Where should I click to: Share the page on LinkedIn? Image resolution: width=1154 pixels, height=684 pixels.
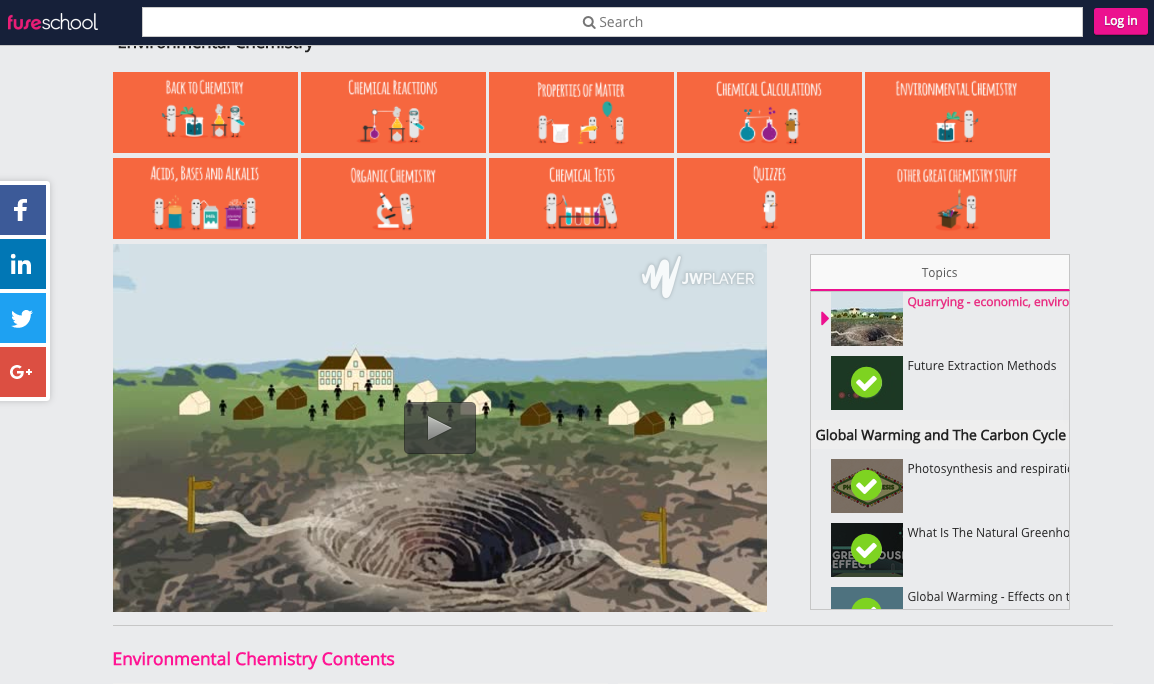[22, 264]
